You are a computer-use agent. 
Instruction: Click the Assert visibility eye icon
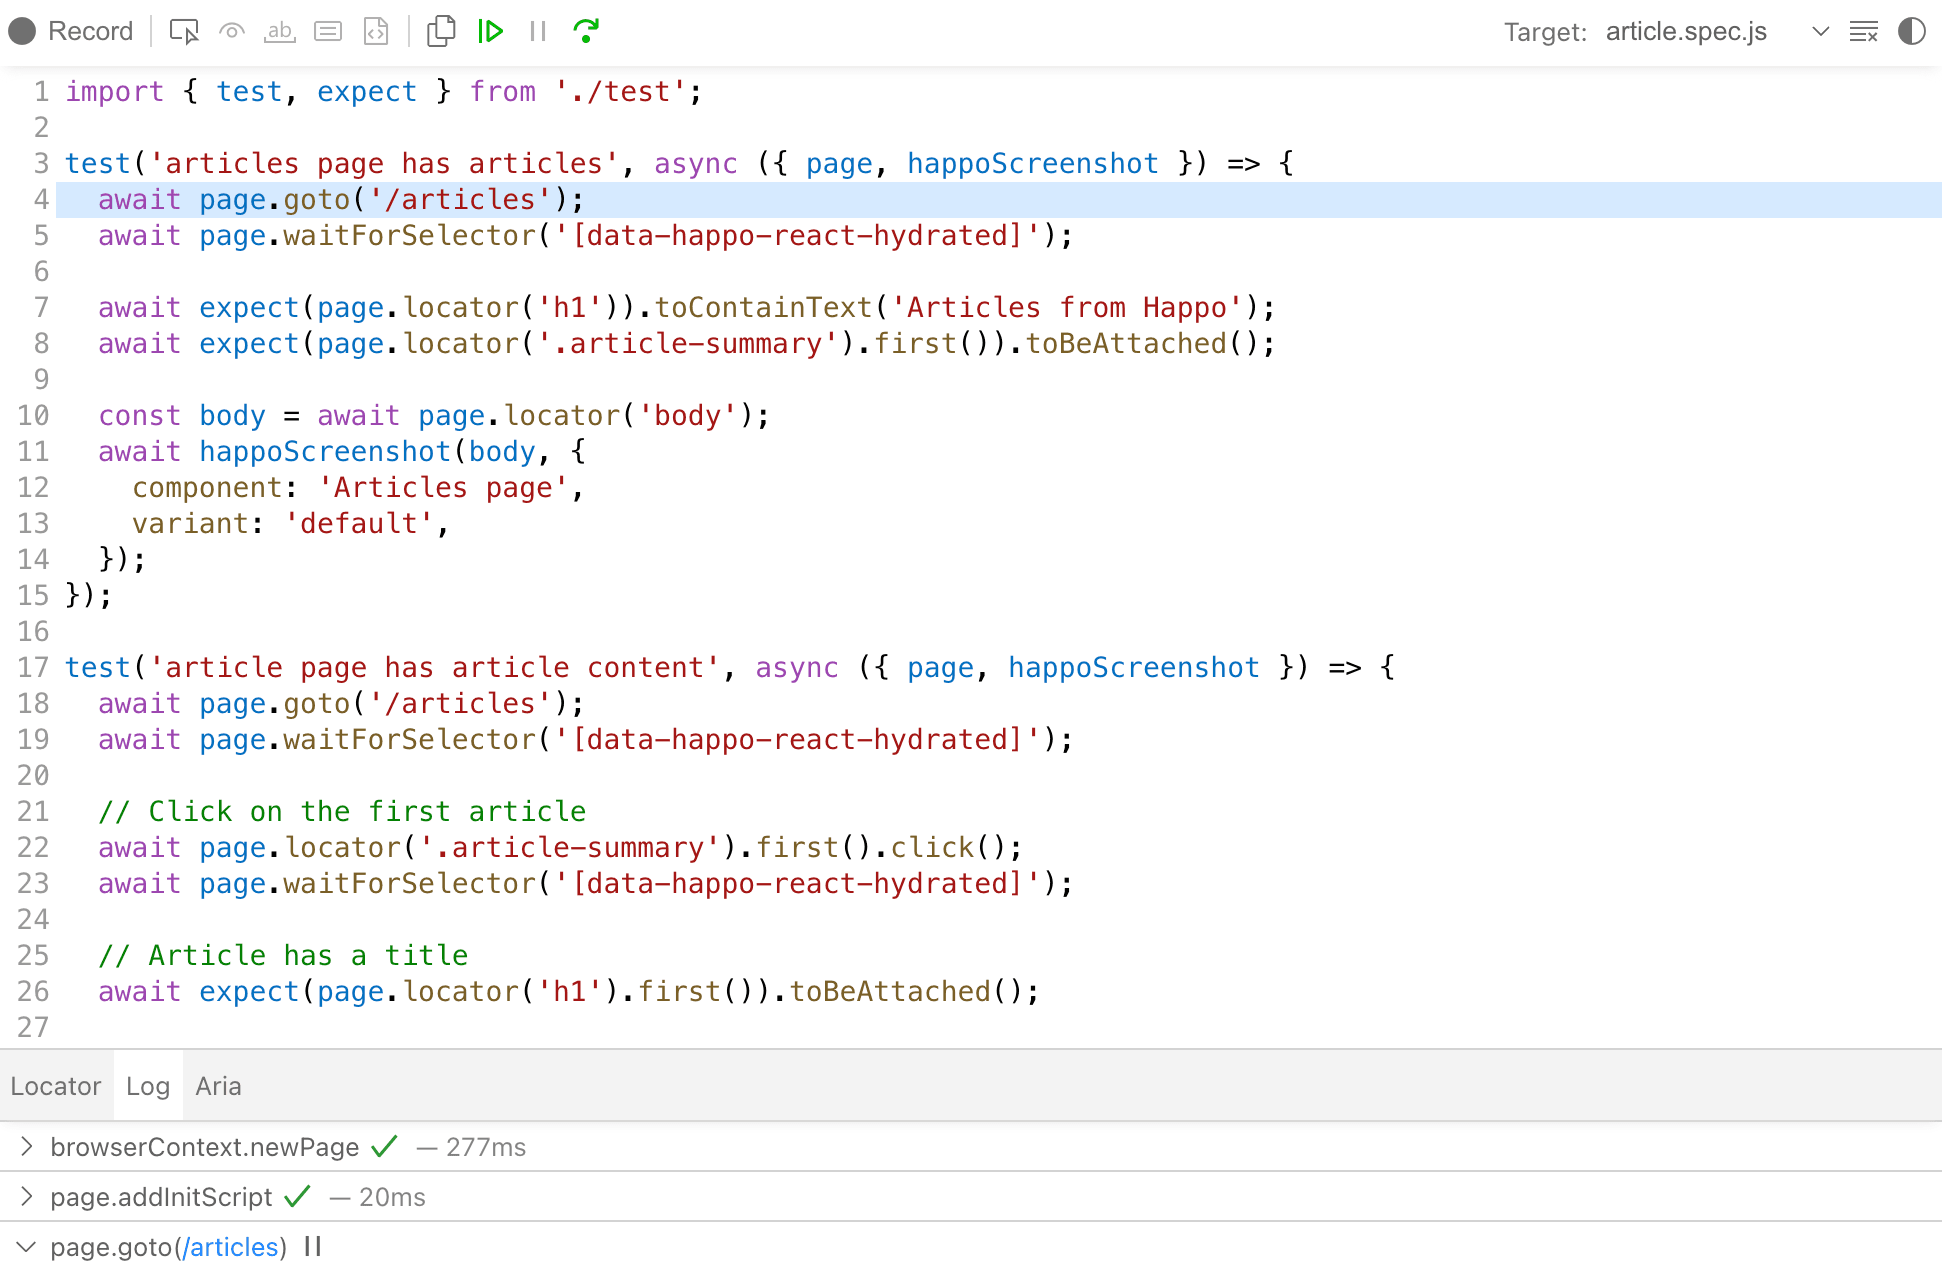coord(231,31)
